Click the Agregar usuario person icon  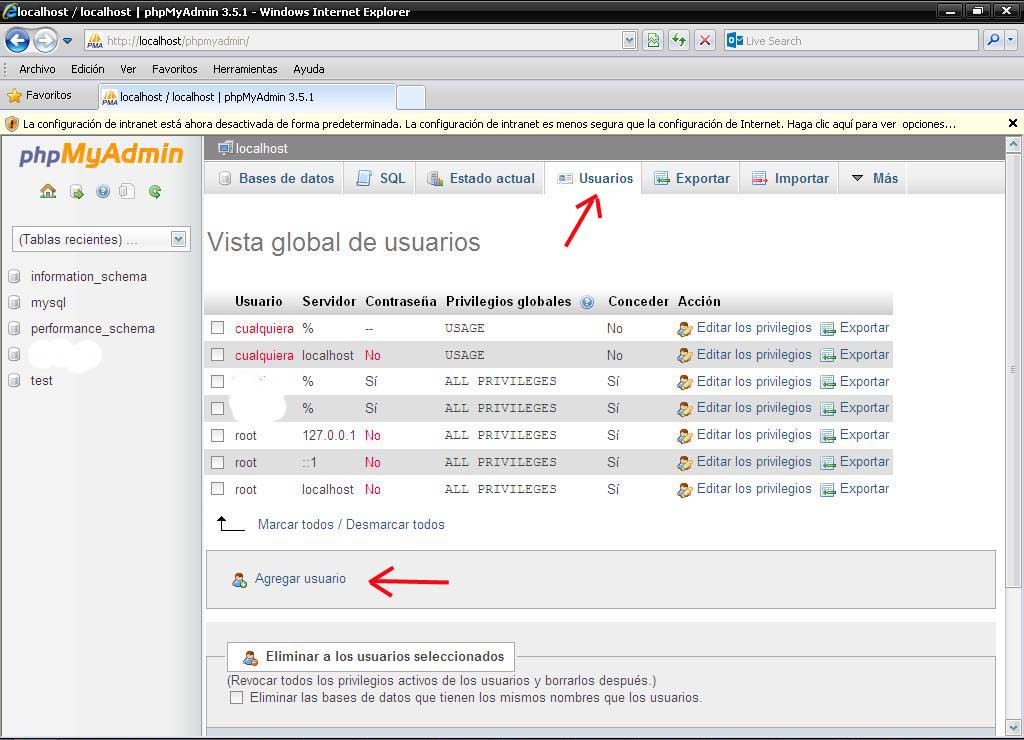click(239, 579)
